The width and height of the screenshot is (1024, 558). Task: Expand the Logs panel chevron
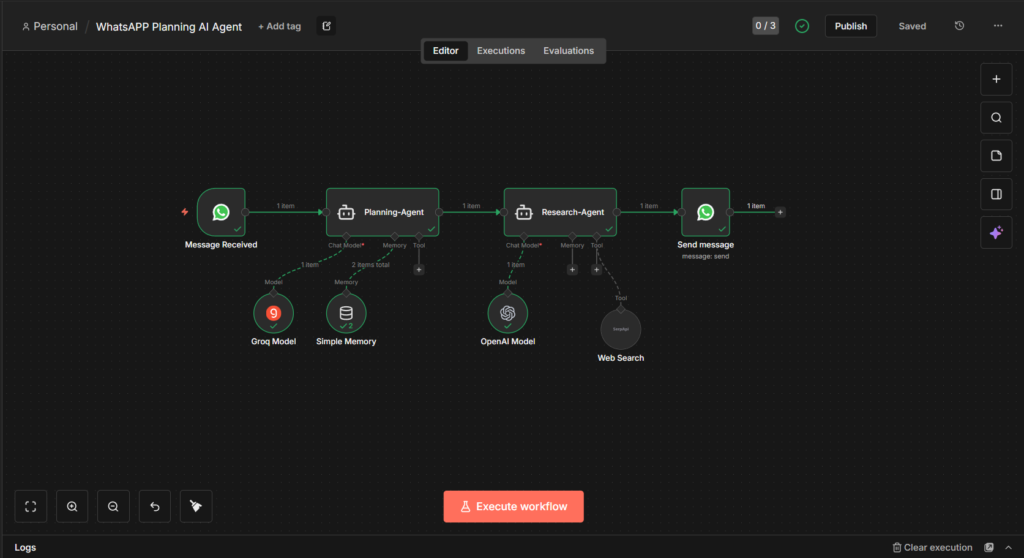click(1008, 548)
